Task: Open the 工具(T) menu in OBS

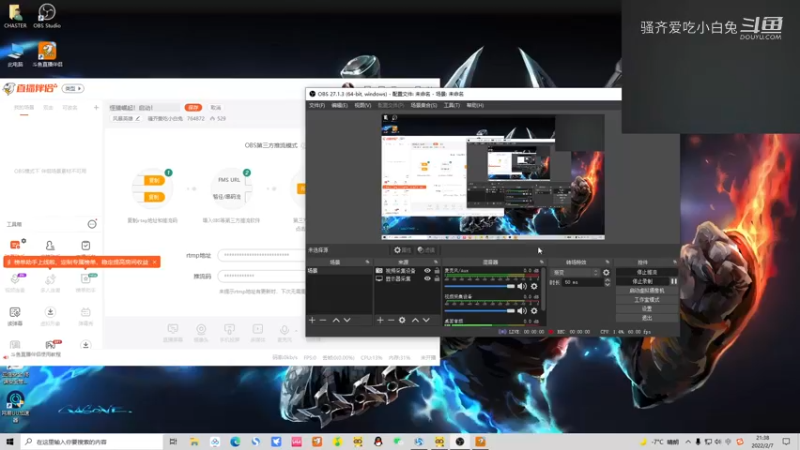Action: point(452,105)
